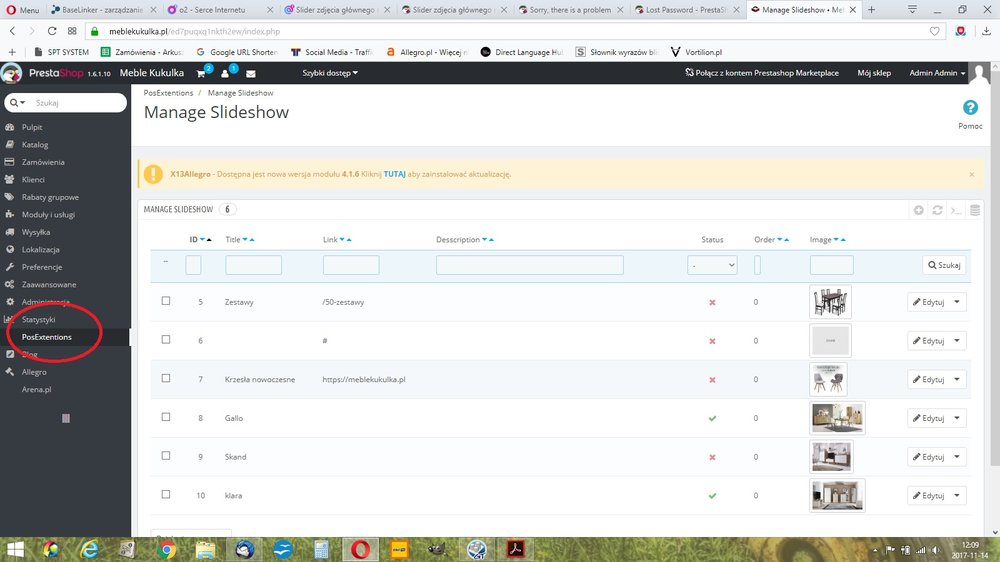Image resolution: width=1000 pixels, height=562 pixels.
Task: Click Mój sklep link
Action: (x=874, y=73)
